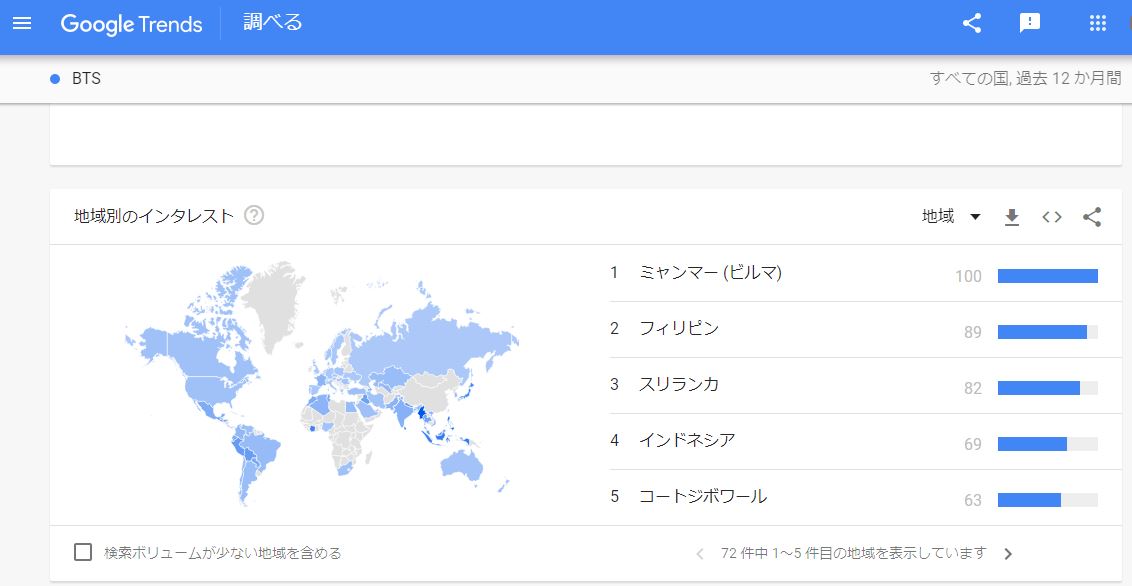Send feedback via header icon
The image size is (1132, 586).
(x=1030, y=24)
